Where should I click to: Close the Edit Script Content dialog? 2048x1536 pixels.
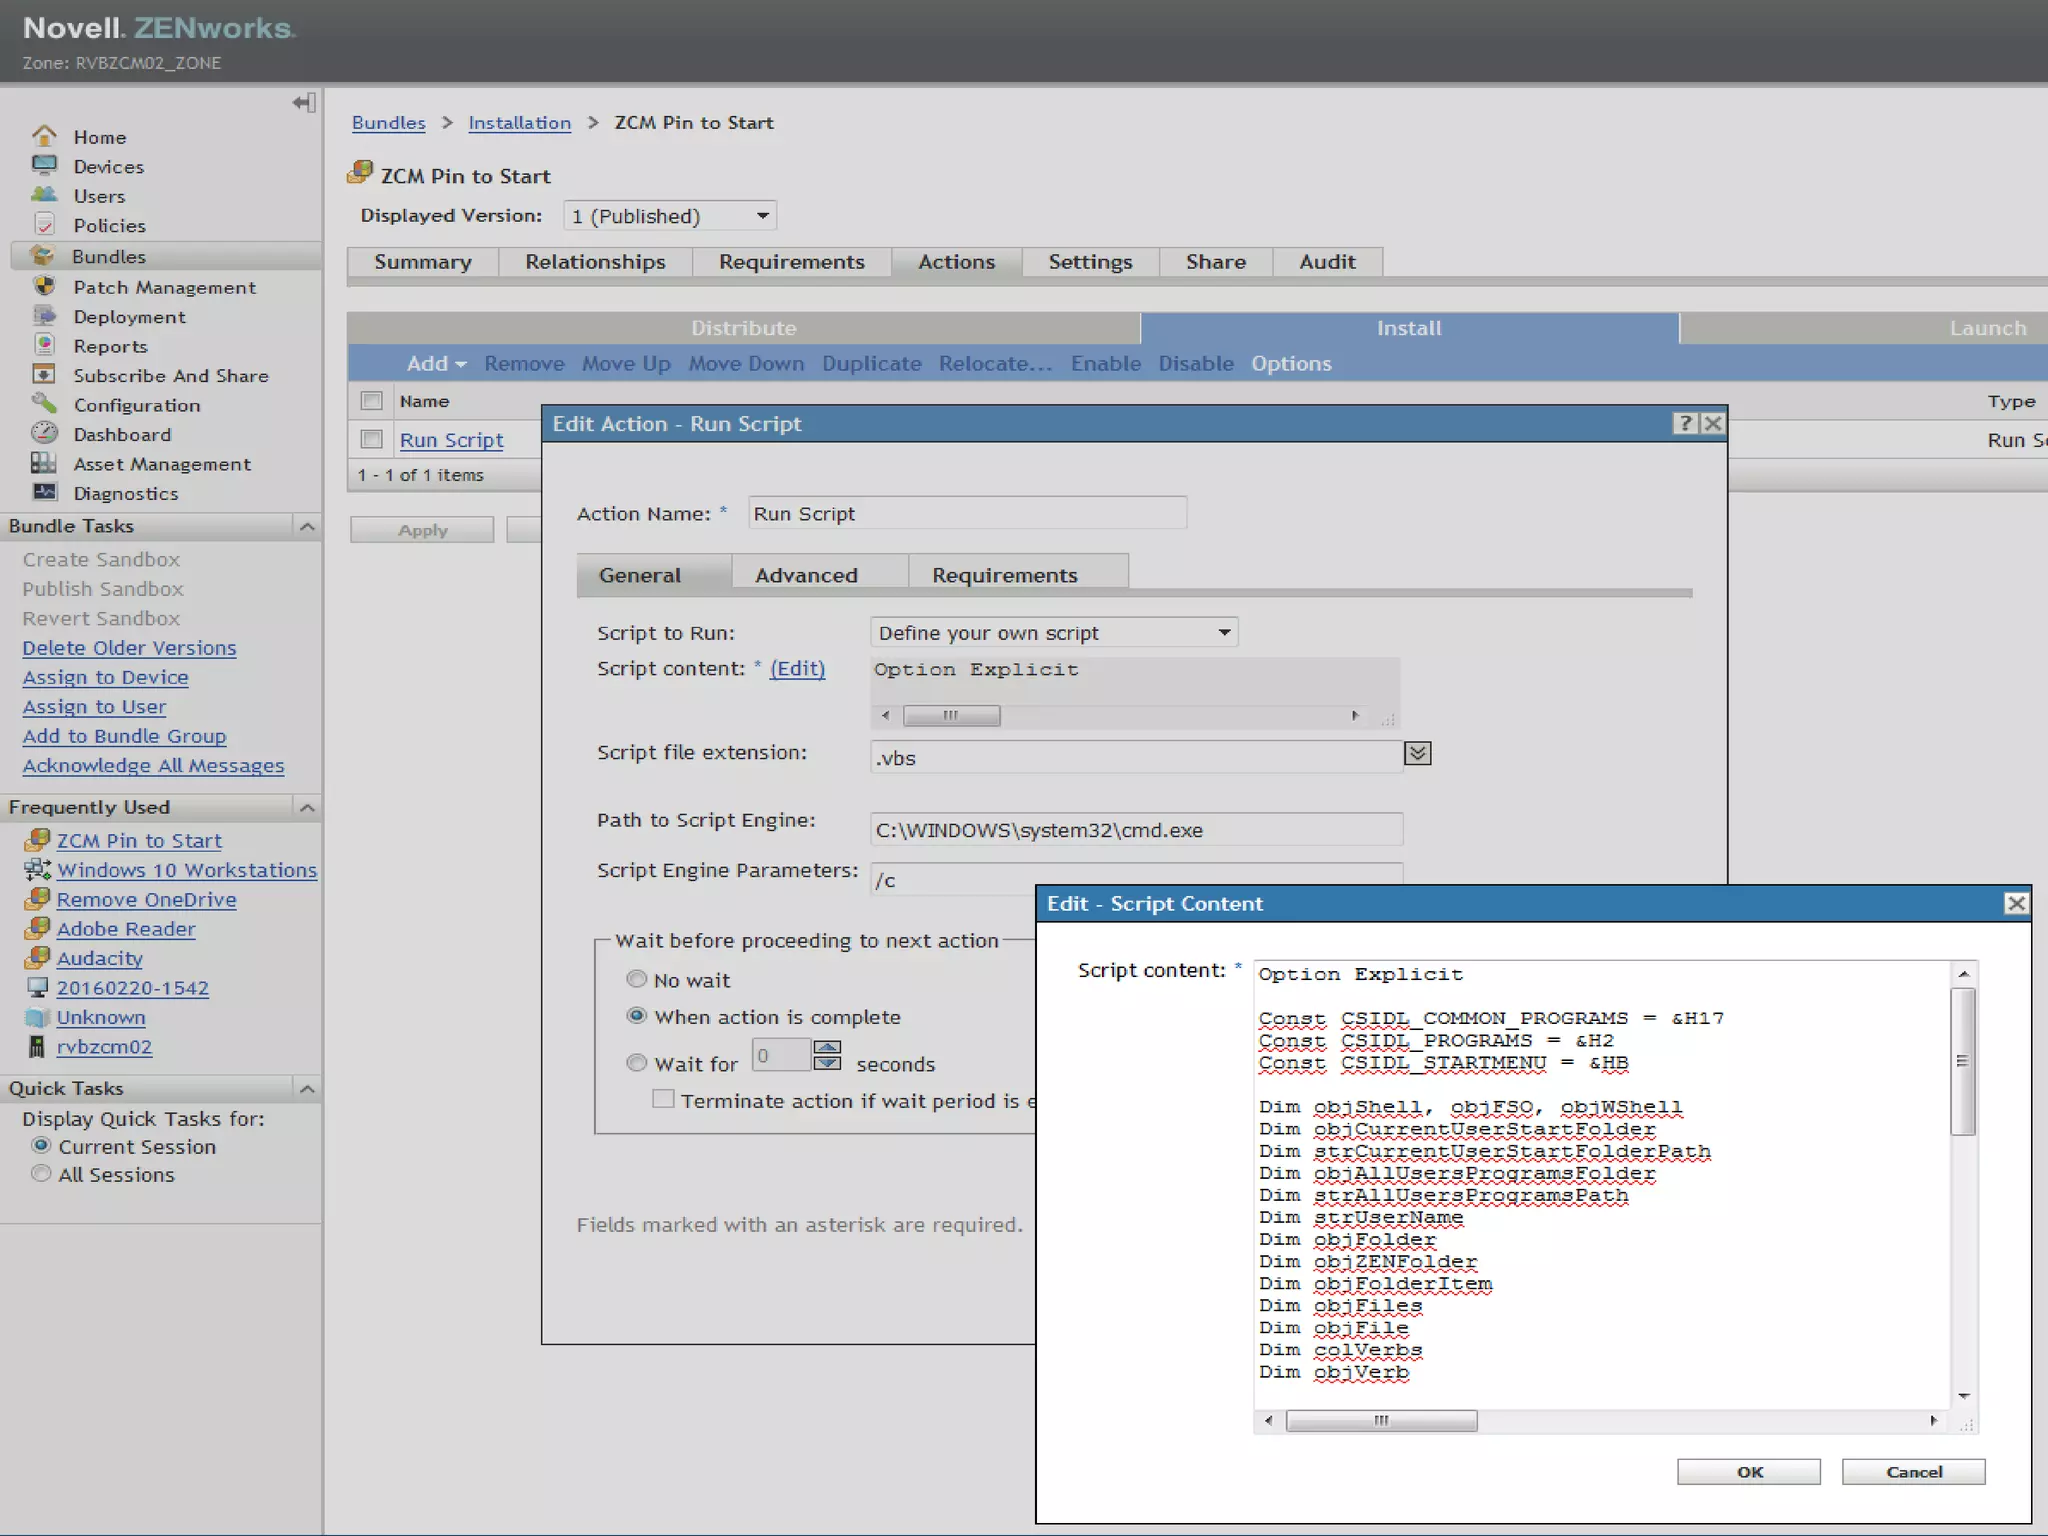tap(2016, 903)
